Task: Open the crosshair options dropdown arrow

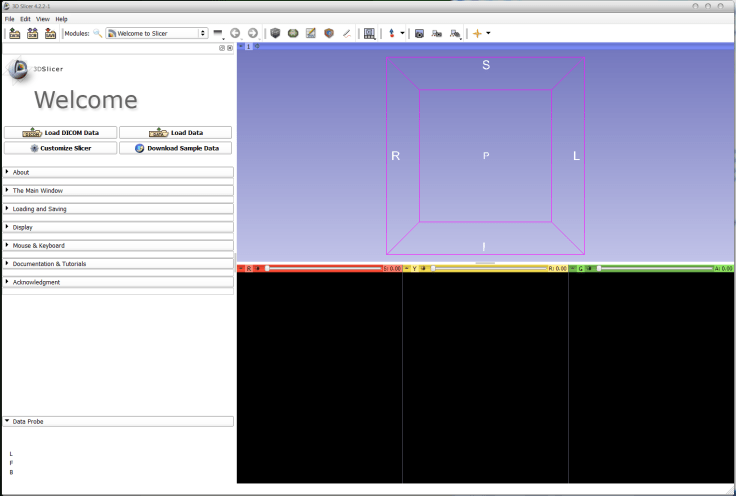Action: tap(488, 33)
